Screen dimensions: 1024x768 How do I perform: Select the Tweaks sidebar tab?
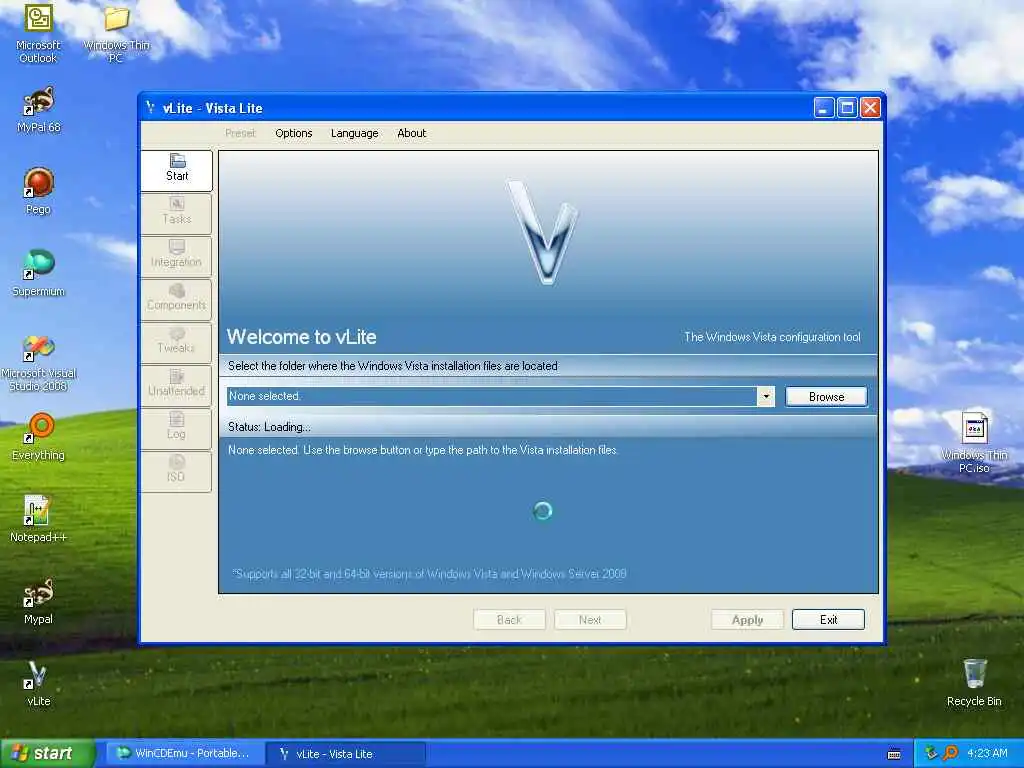[176, 342]
